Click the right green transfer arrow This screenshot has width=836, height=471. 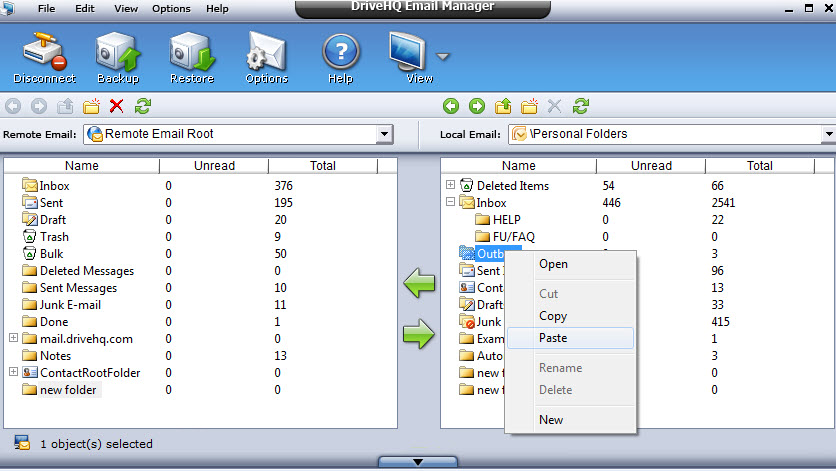[x=419, y=334]
